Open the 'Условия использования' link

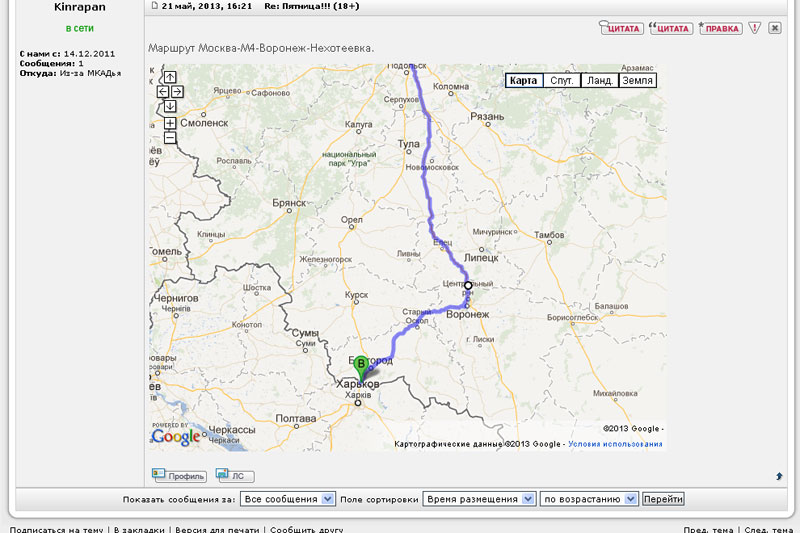[615, 444]
